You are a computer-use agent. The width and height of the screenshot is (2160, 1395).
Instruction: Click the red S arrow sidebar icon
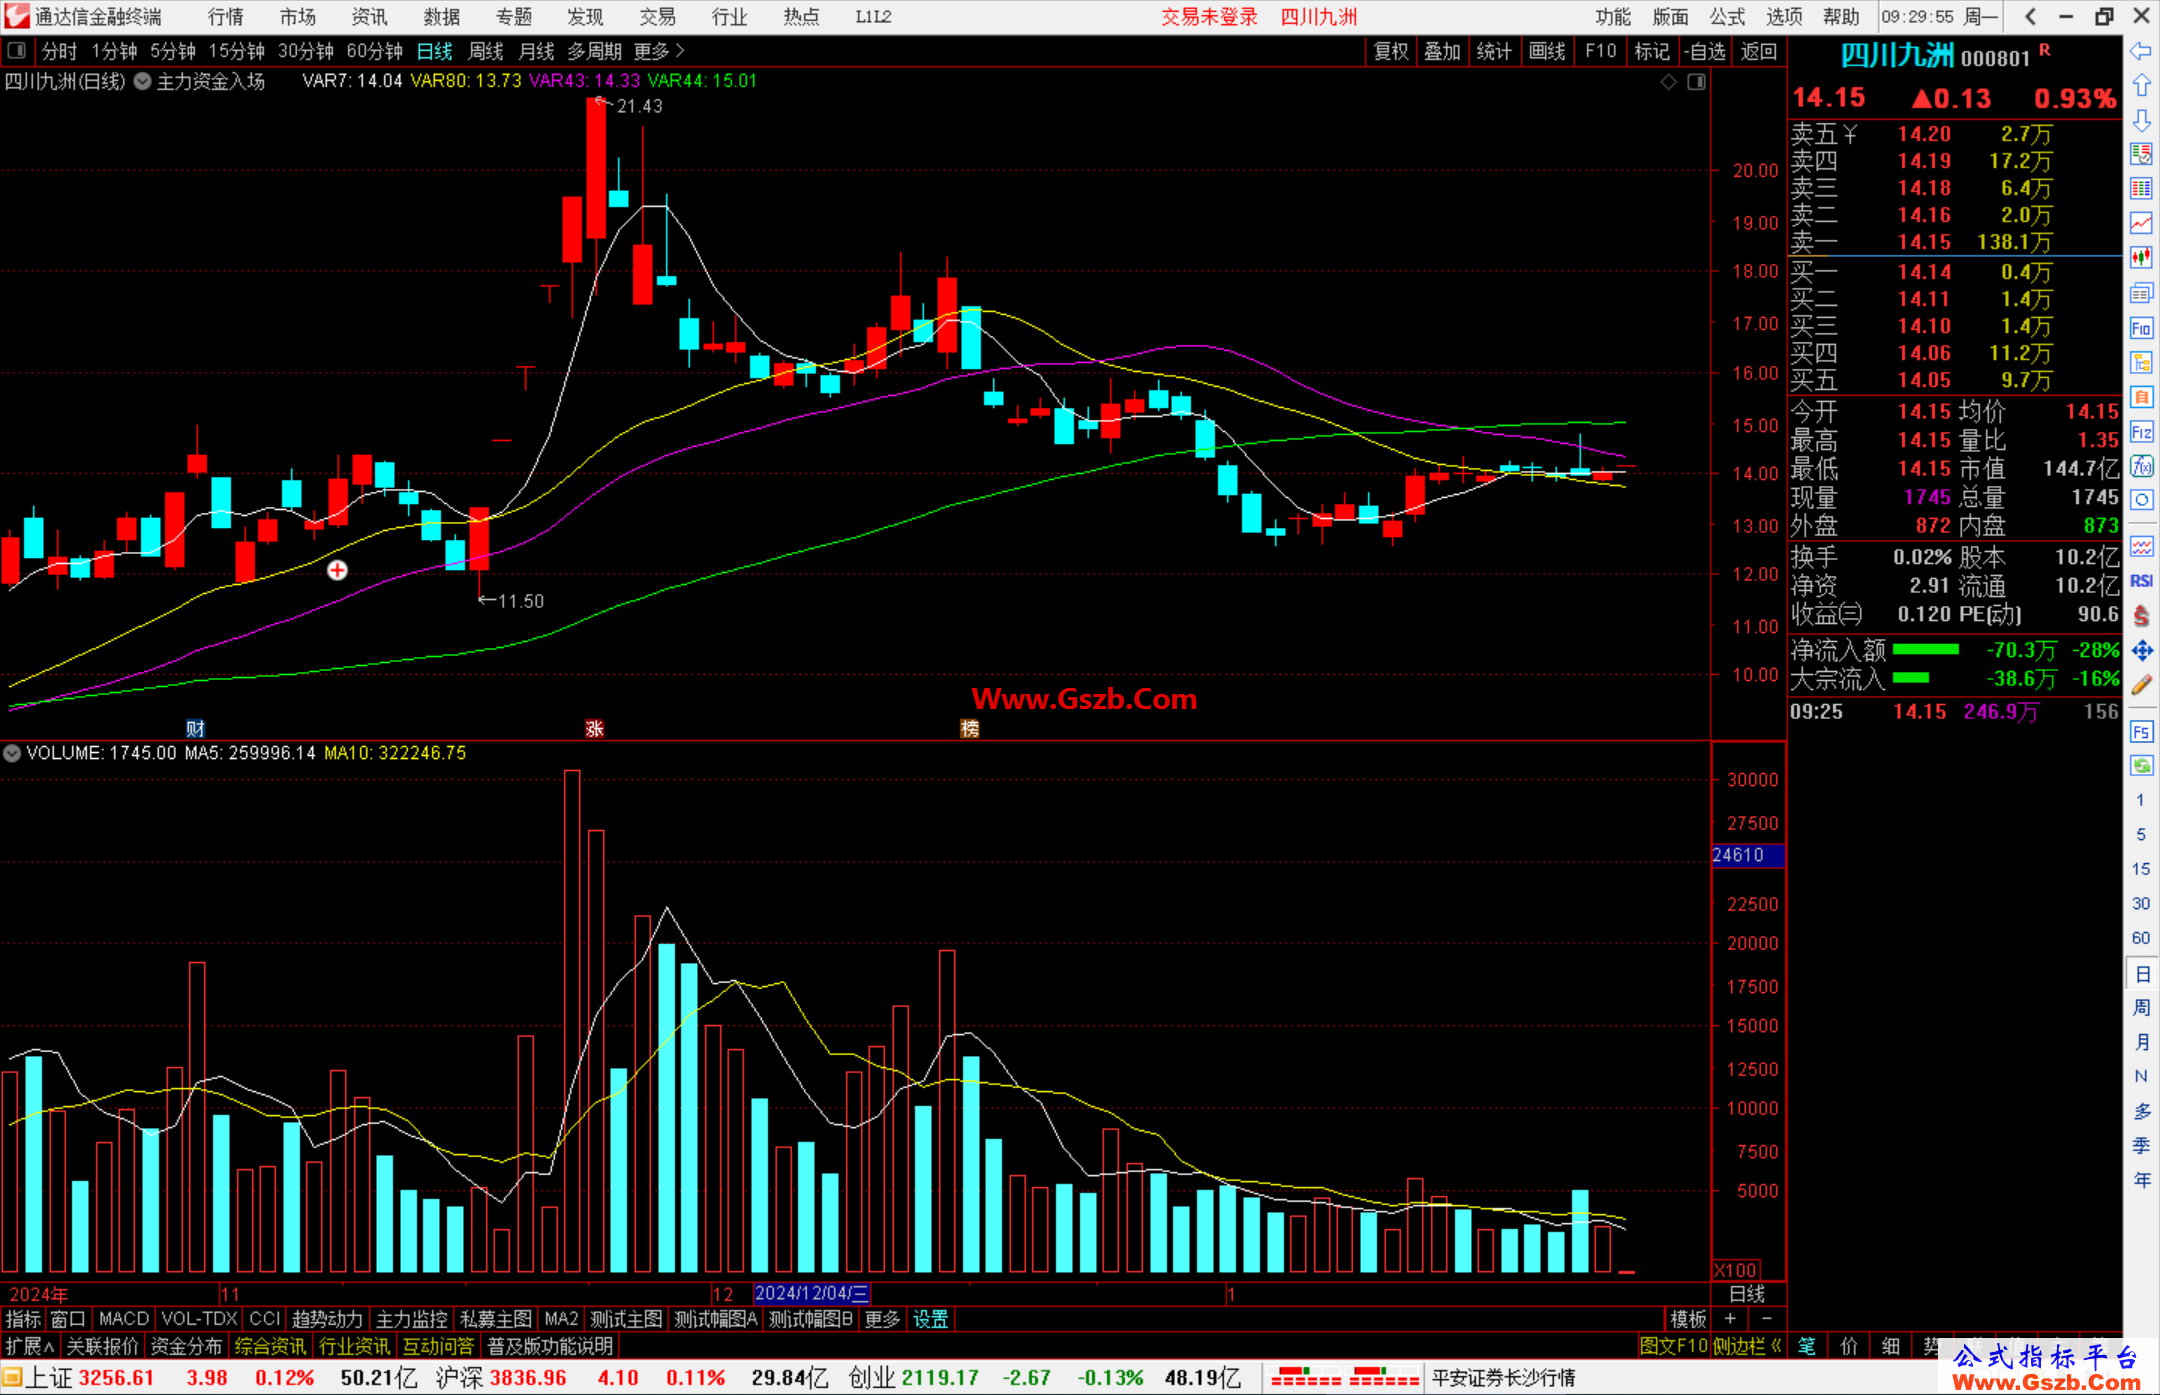(x=2141, y=616)
